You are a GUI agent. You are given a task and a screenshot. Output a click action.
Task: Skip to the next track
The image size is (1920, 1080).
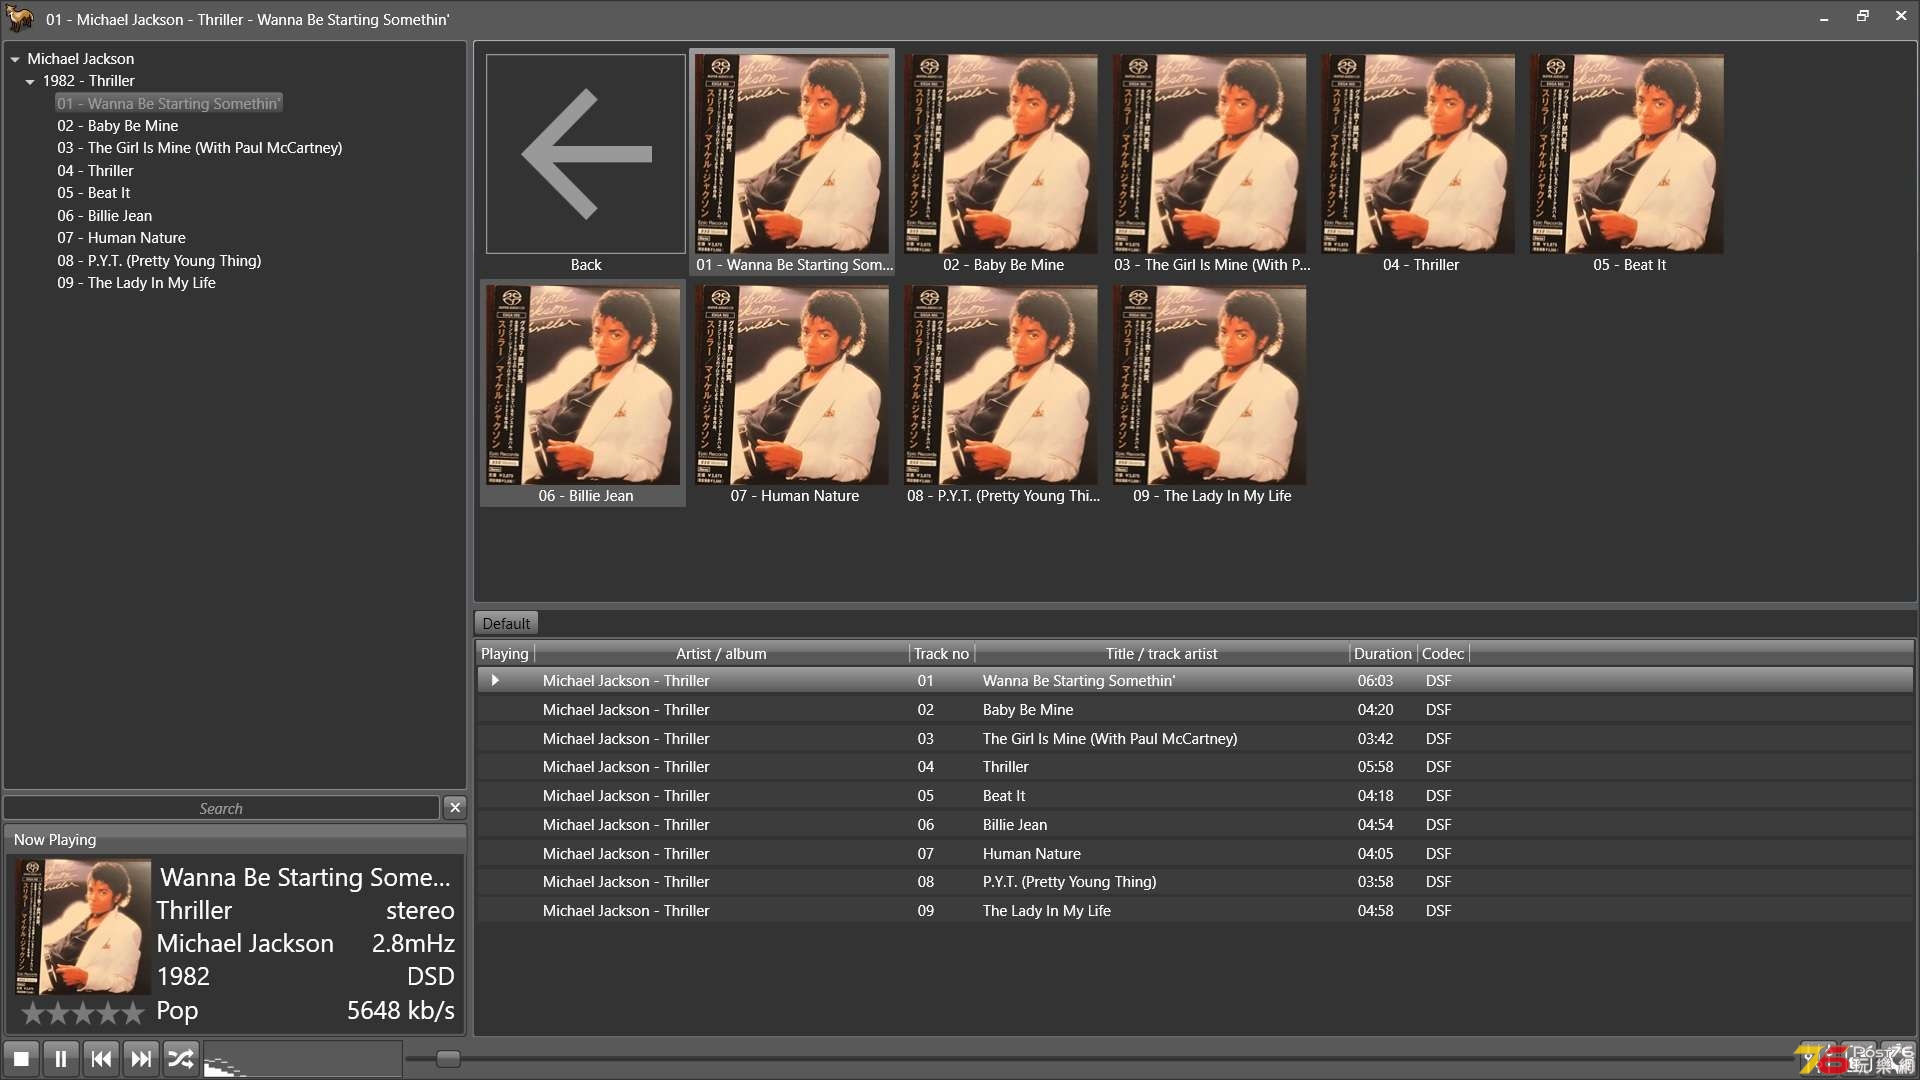141,1058
